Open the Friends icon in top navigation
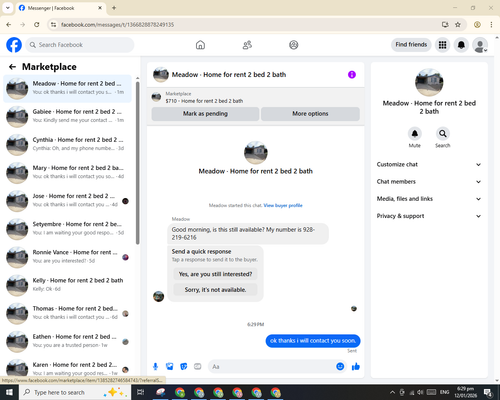 247,45
